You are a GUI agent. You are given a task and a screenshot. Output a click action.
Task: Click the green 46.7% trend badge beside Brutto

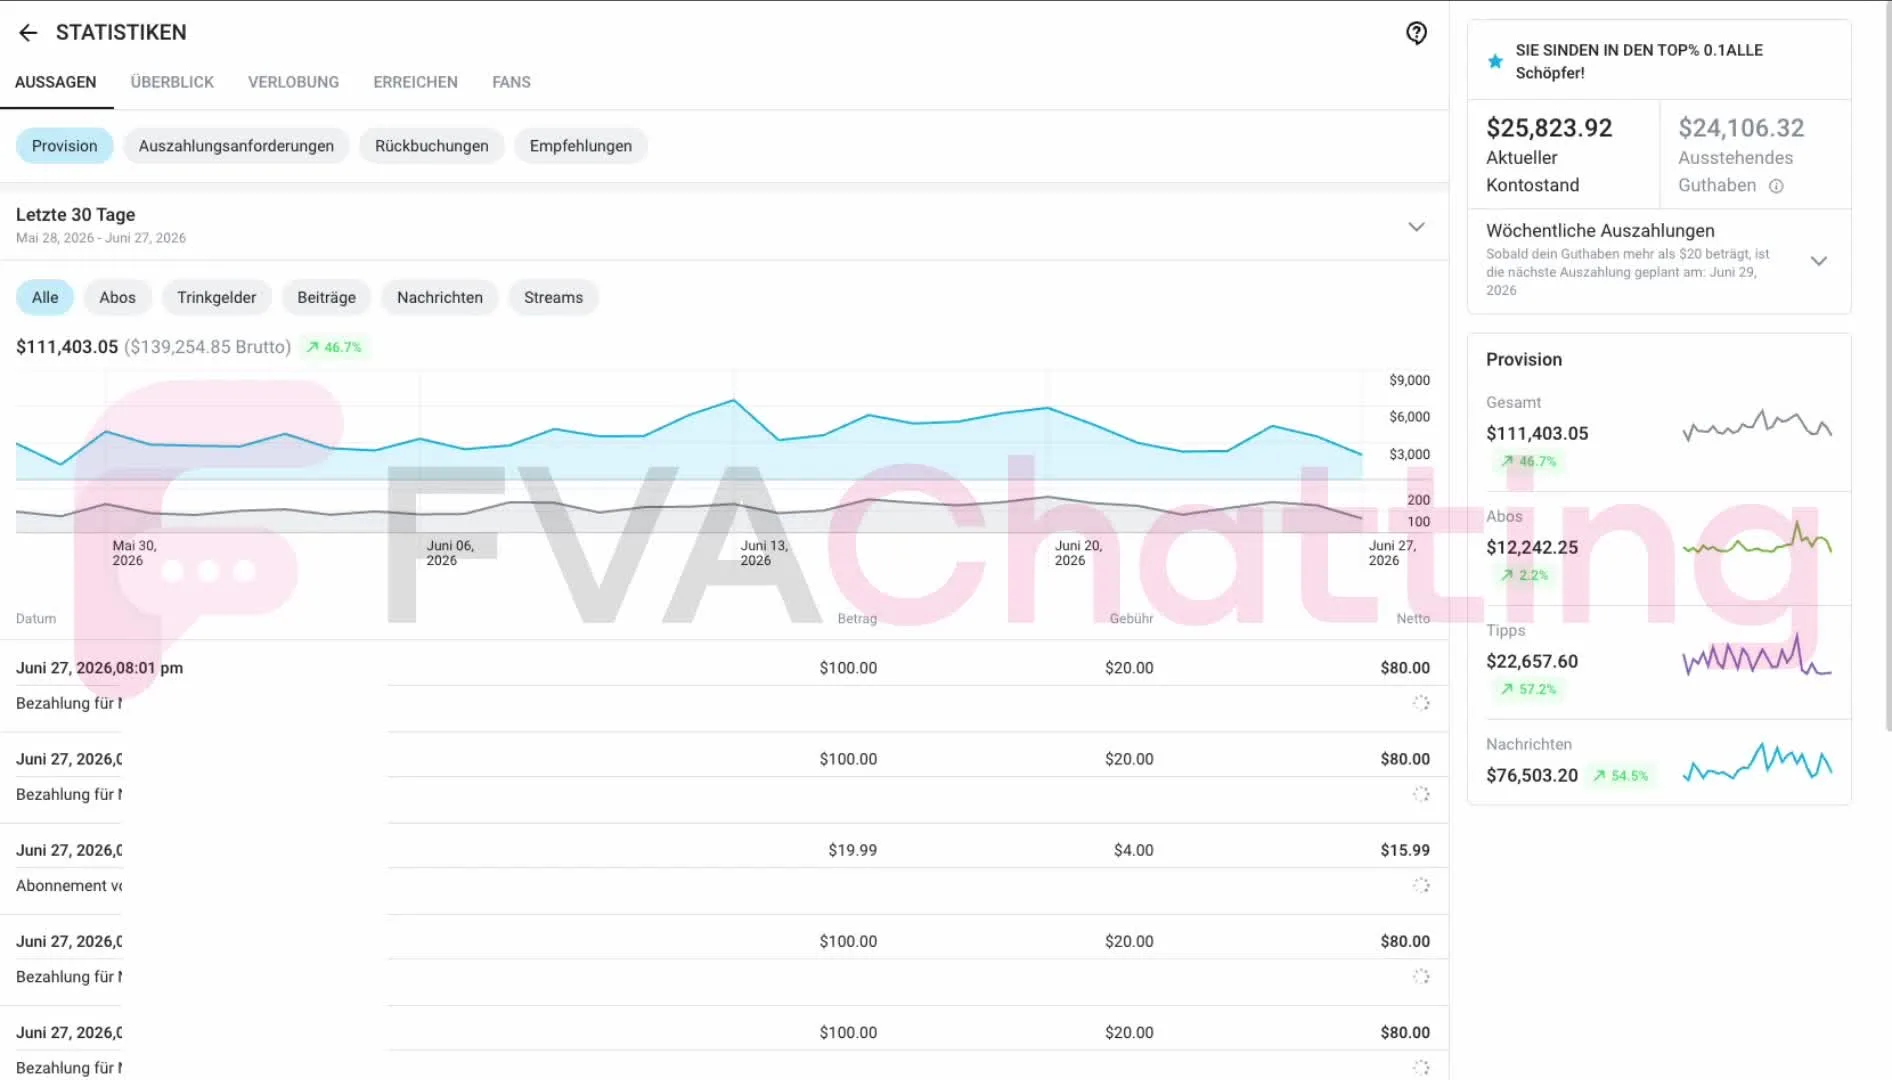(335, 347)
